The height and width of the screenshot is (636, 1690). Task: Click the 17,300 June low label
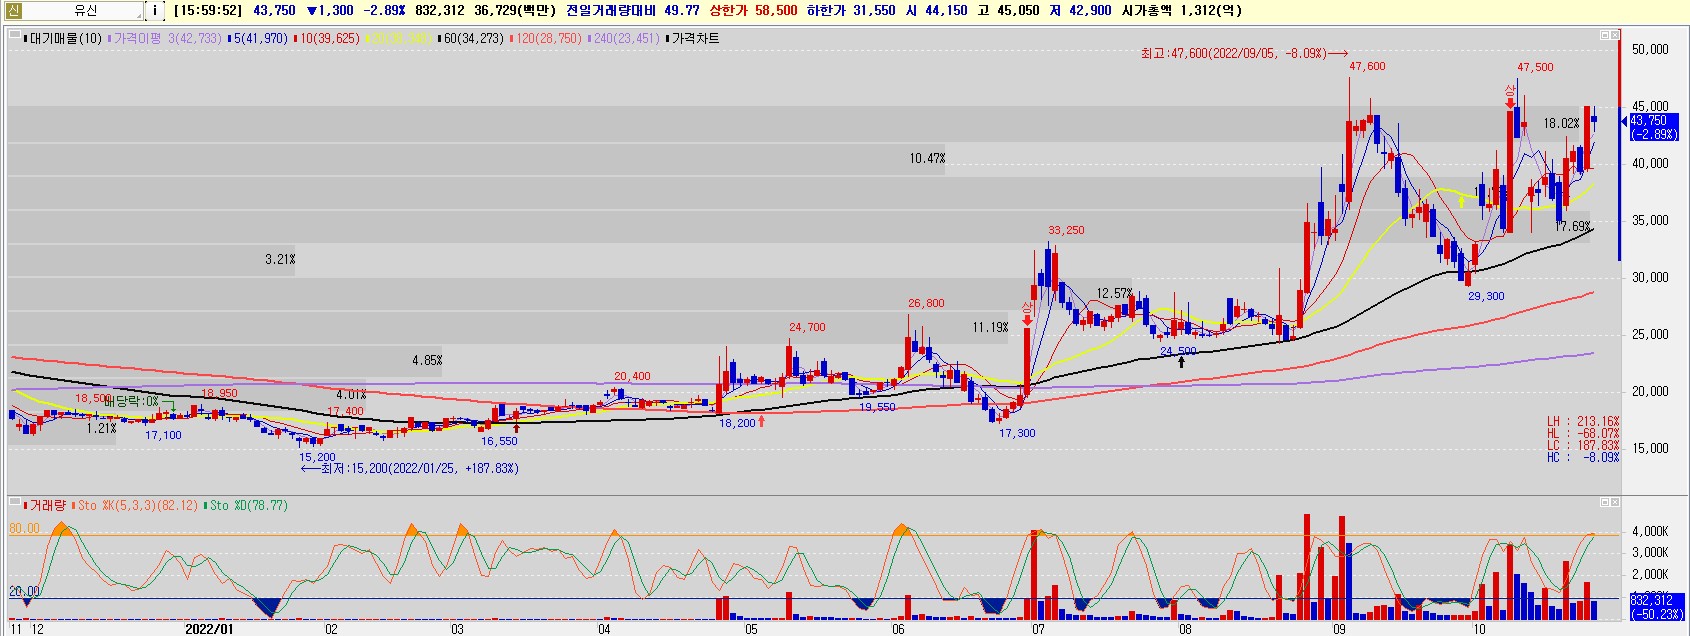click(1017, 433)
